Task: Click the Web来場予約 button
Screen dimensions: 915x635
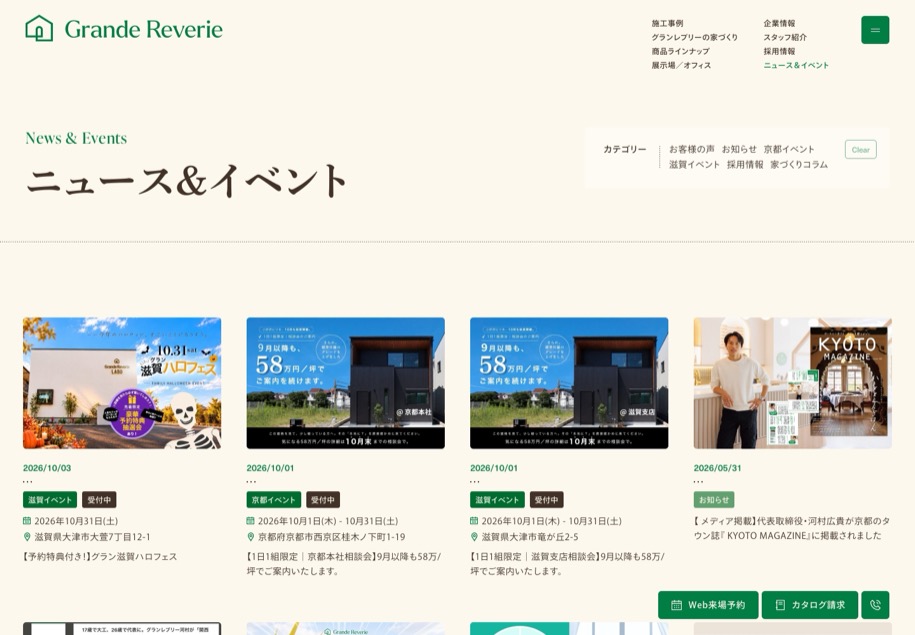Action: [708, 605]
